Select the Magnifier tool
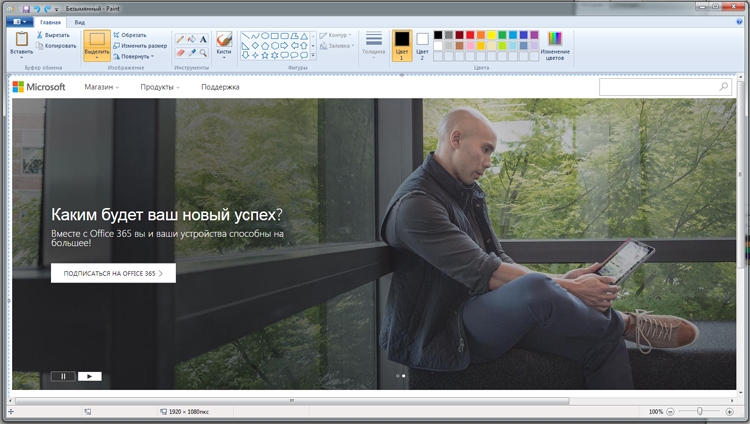This screenshot has width=750, height=424. [203, 52]
